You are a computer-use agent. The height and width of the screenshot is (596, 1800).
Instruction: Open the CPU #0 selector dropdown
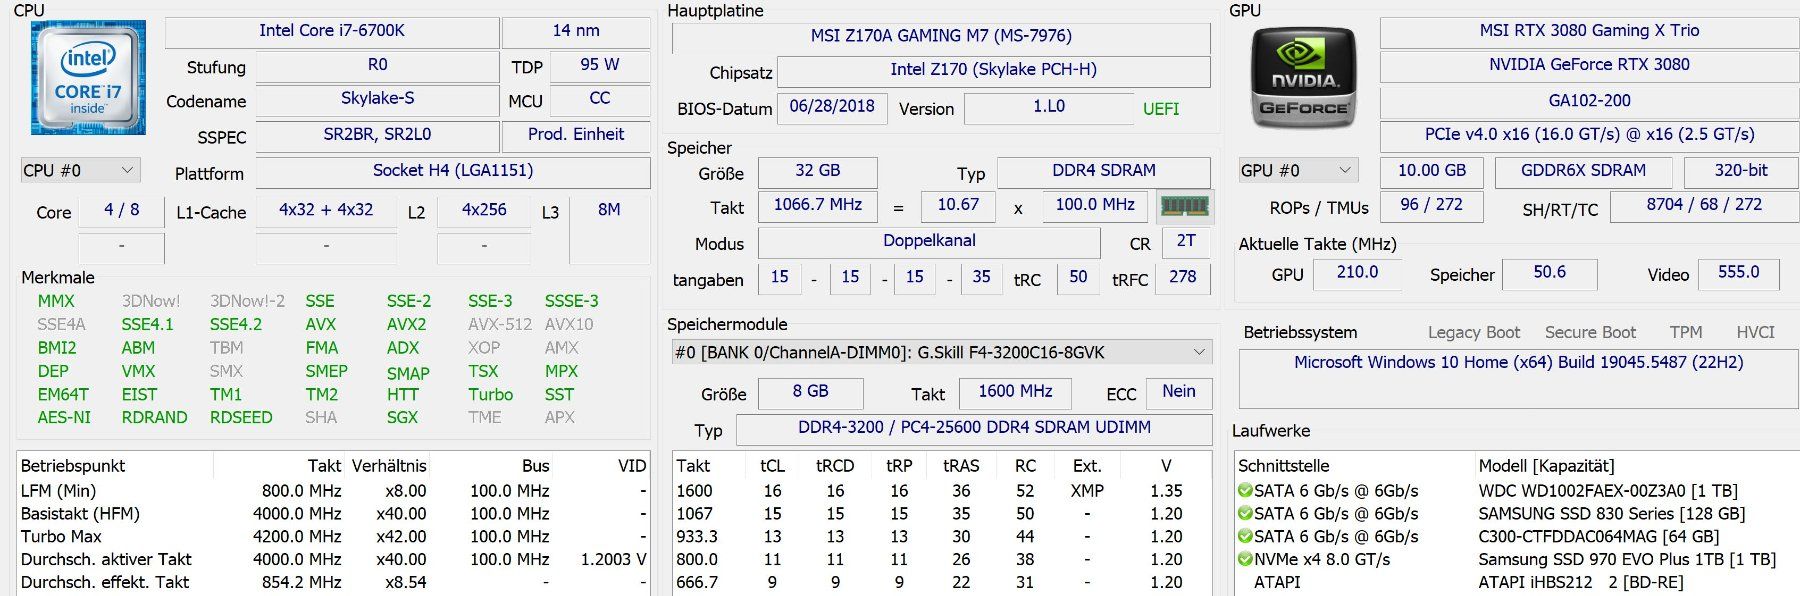point(79,170)
